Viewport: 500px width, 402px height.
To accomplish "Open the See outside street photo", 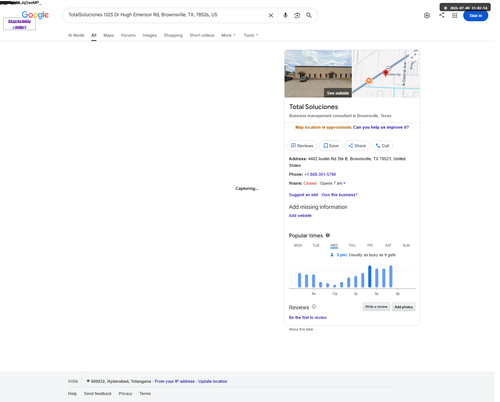I will (318, 74).
